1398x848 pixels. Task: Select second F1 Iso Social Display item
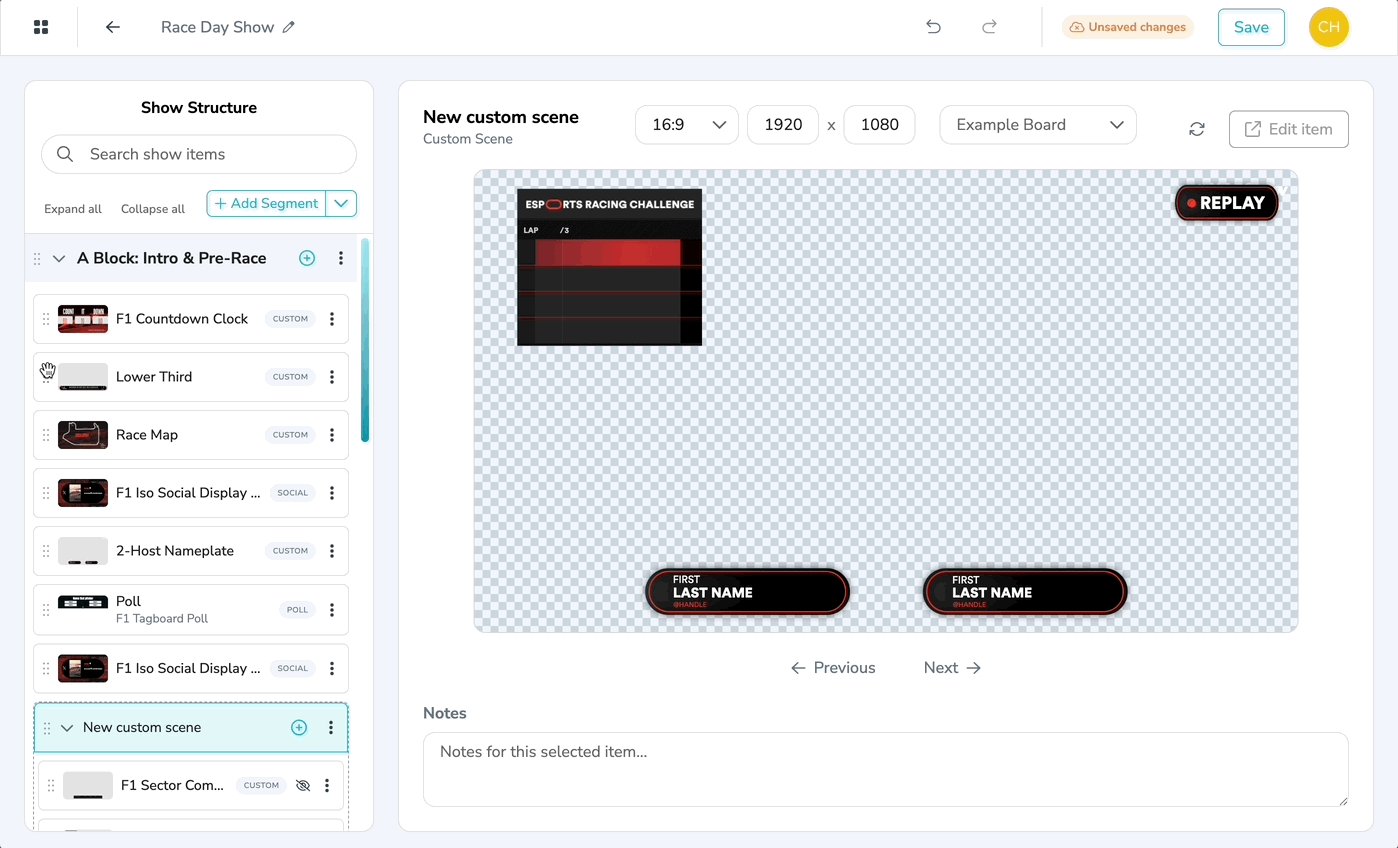click(191, 668)
